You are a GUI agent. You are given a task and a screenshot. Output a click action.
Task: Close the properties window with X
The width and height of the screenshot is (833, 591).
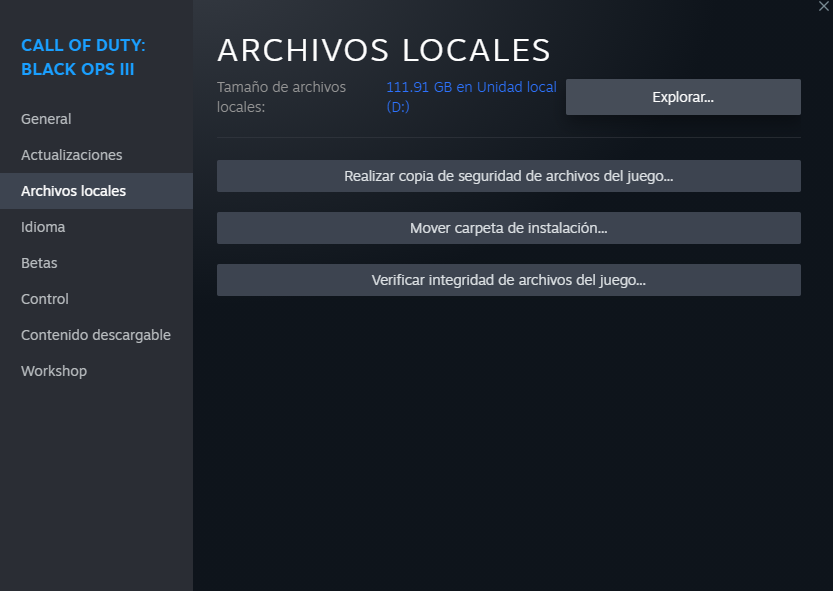pos(823,6)
